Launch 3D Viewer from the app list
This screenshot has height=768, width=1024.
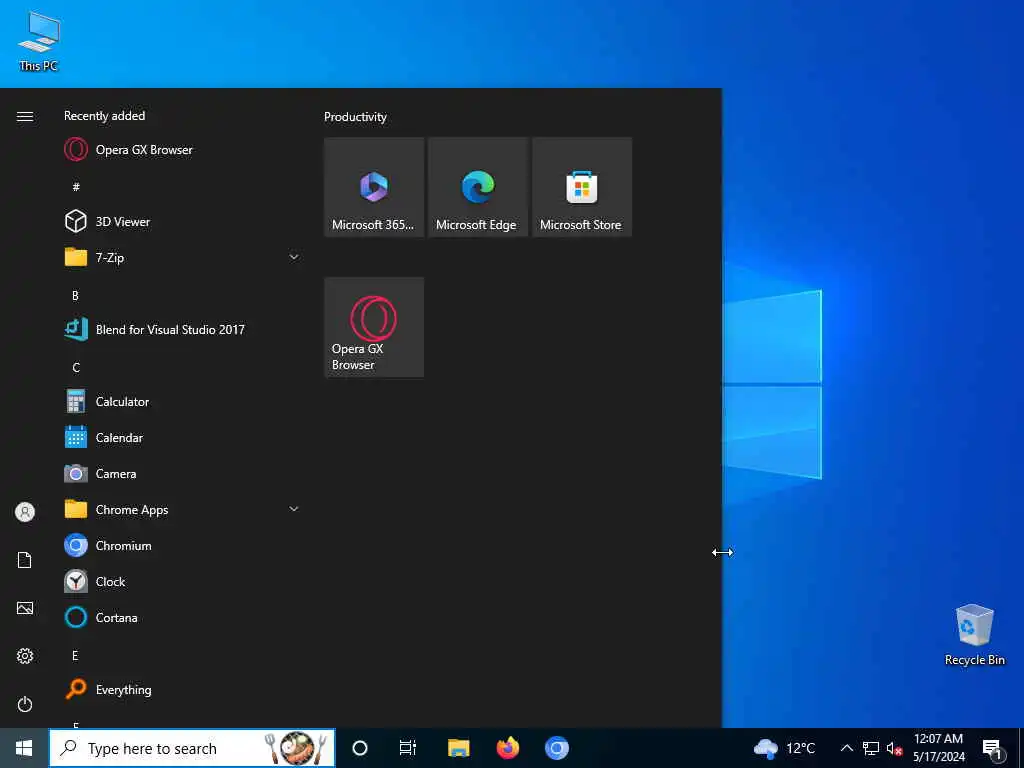click(182, 221)
